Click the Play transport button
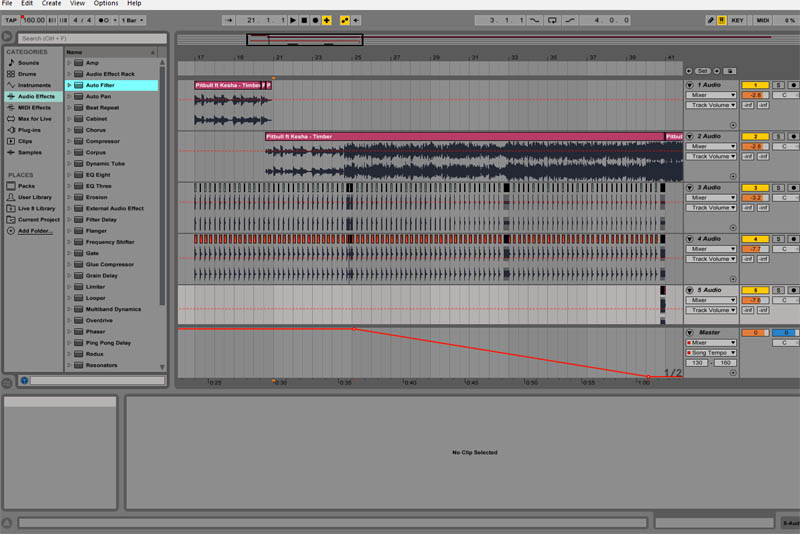Viewport: 800px width, 534px height. coord(293,20)
